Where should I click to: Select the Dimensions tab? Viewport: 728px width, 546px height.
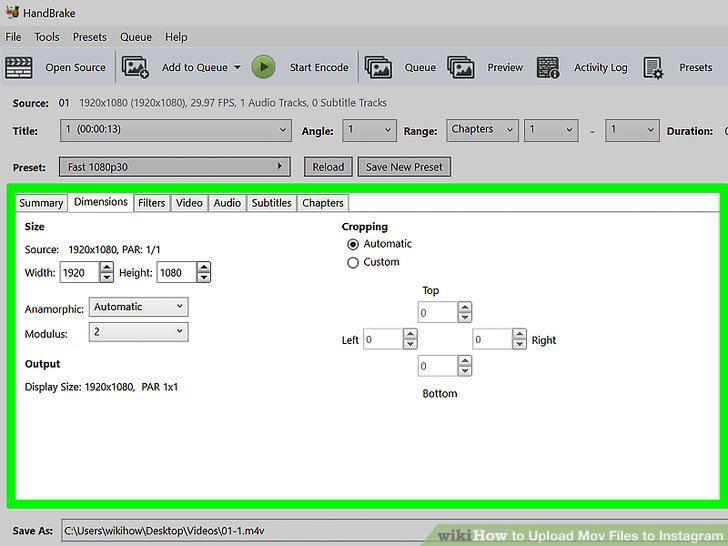pyautogui.click(x=101, y=202)
